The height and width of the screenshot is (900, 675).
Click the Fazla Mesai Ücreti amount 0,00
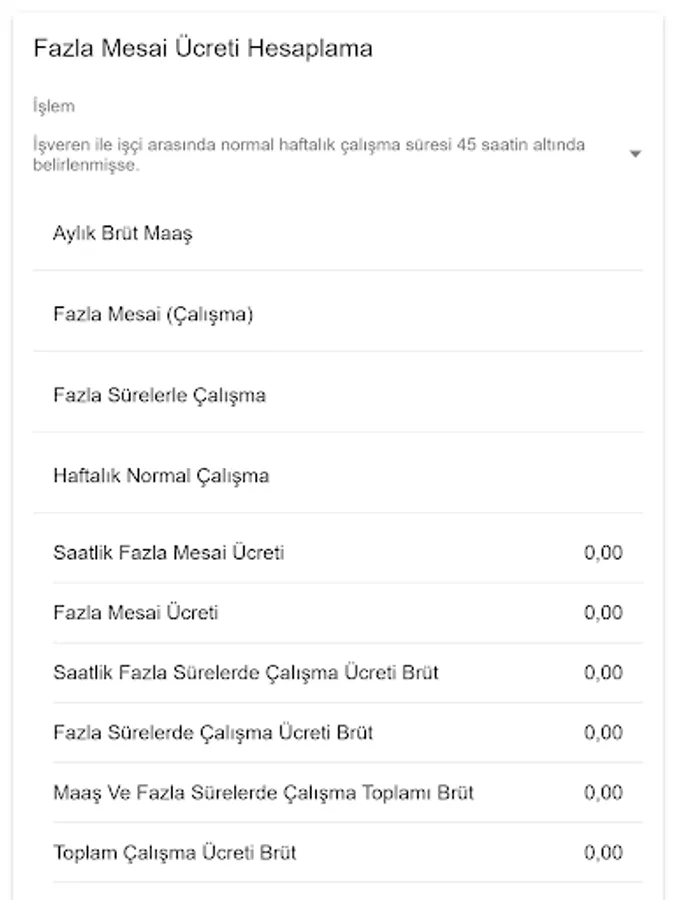pyautogui.click(x=603, y=612)
